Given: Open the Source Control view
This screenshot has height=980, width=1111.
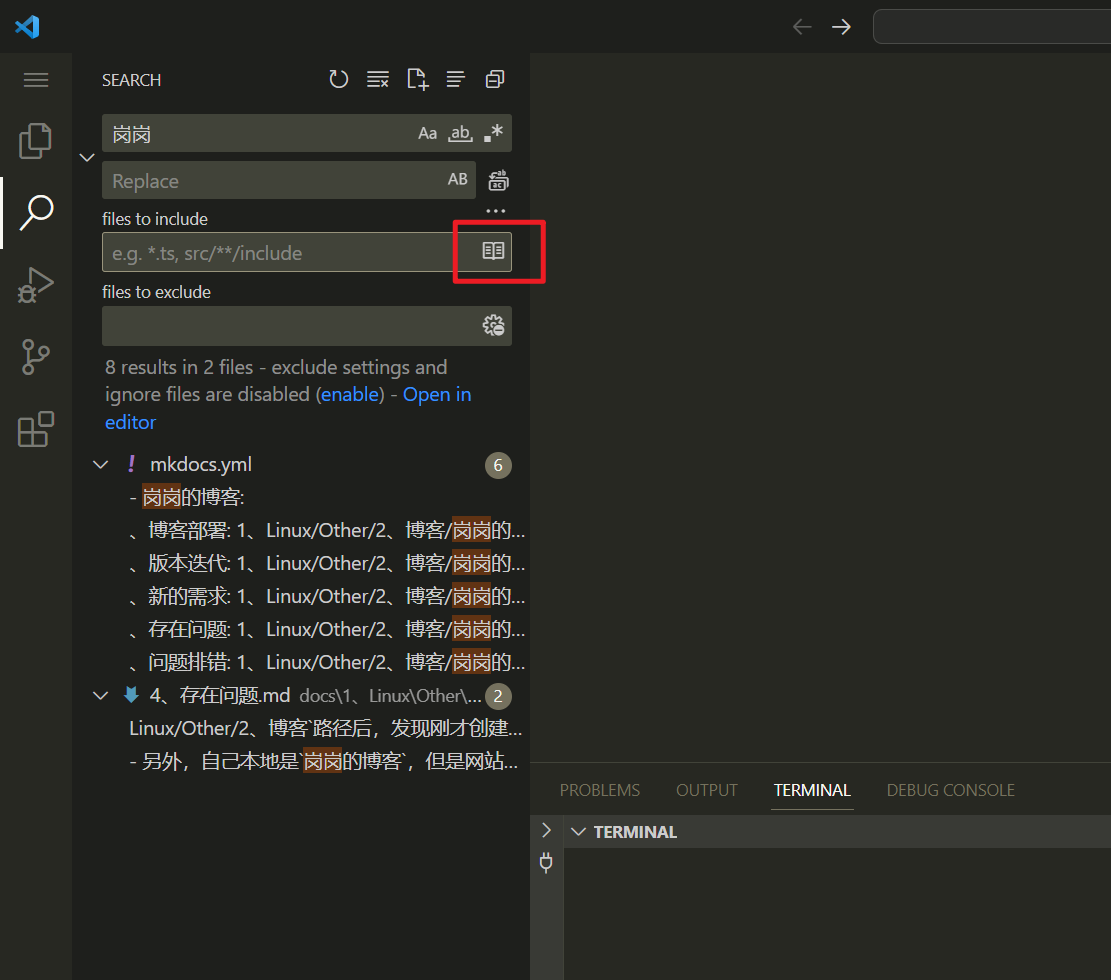Looking at the screenshot, I should 35,356.
